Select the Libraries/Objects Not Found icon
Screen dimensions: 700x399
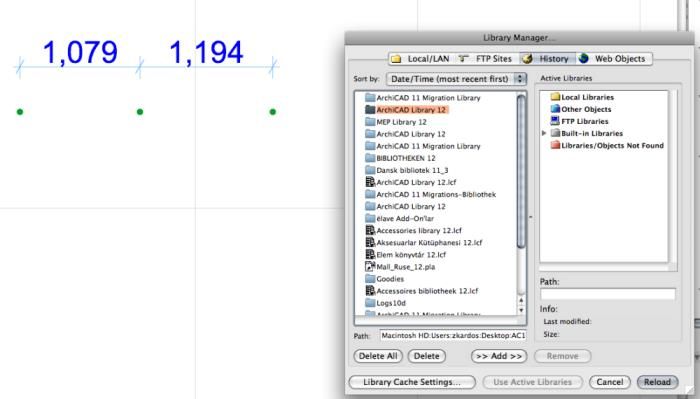pyautogui.click(x=555, y=145)
